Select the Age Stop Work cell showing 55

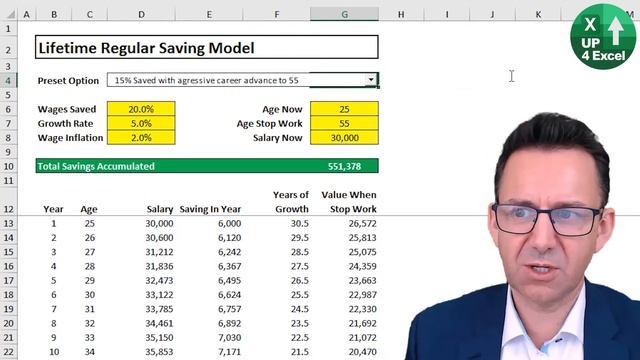pyautogui.click(x=344, y=123)
